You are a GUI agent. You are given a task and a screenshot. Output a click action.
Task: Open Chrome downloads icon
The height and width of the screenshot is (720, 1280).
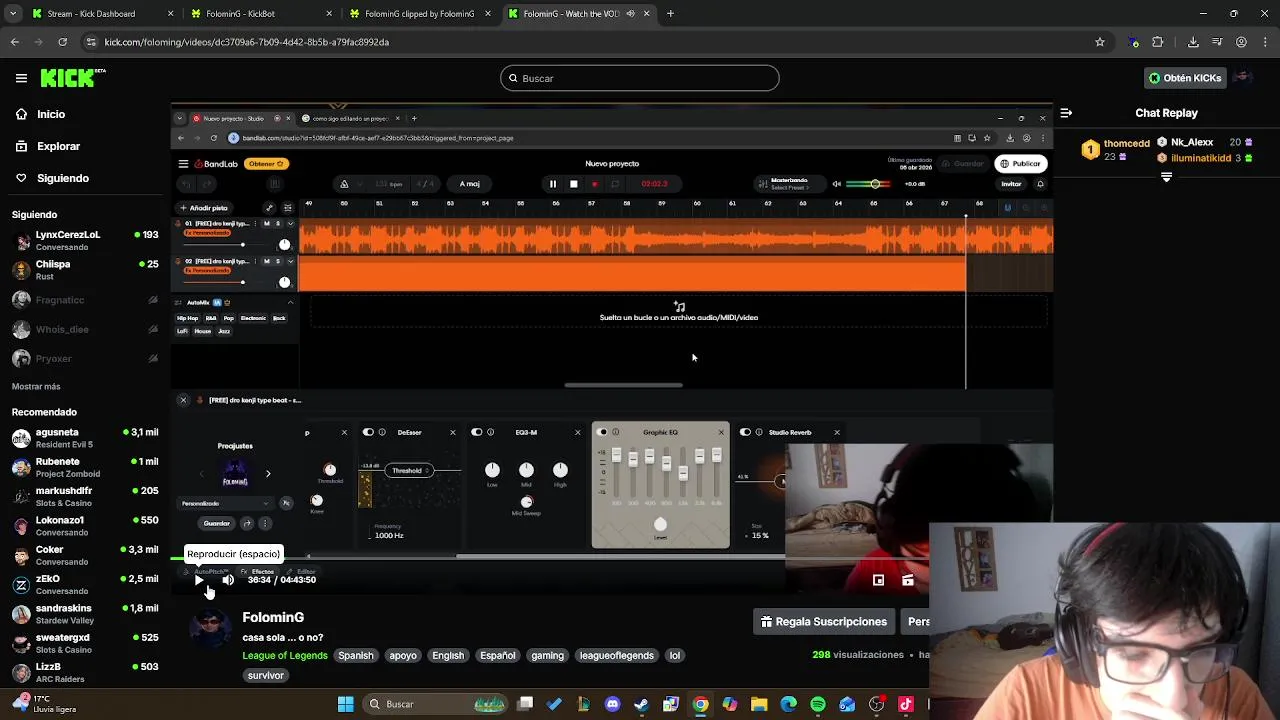(x=1193, y=42)
